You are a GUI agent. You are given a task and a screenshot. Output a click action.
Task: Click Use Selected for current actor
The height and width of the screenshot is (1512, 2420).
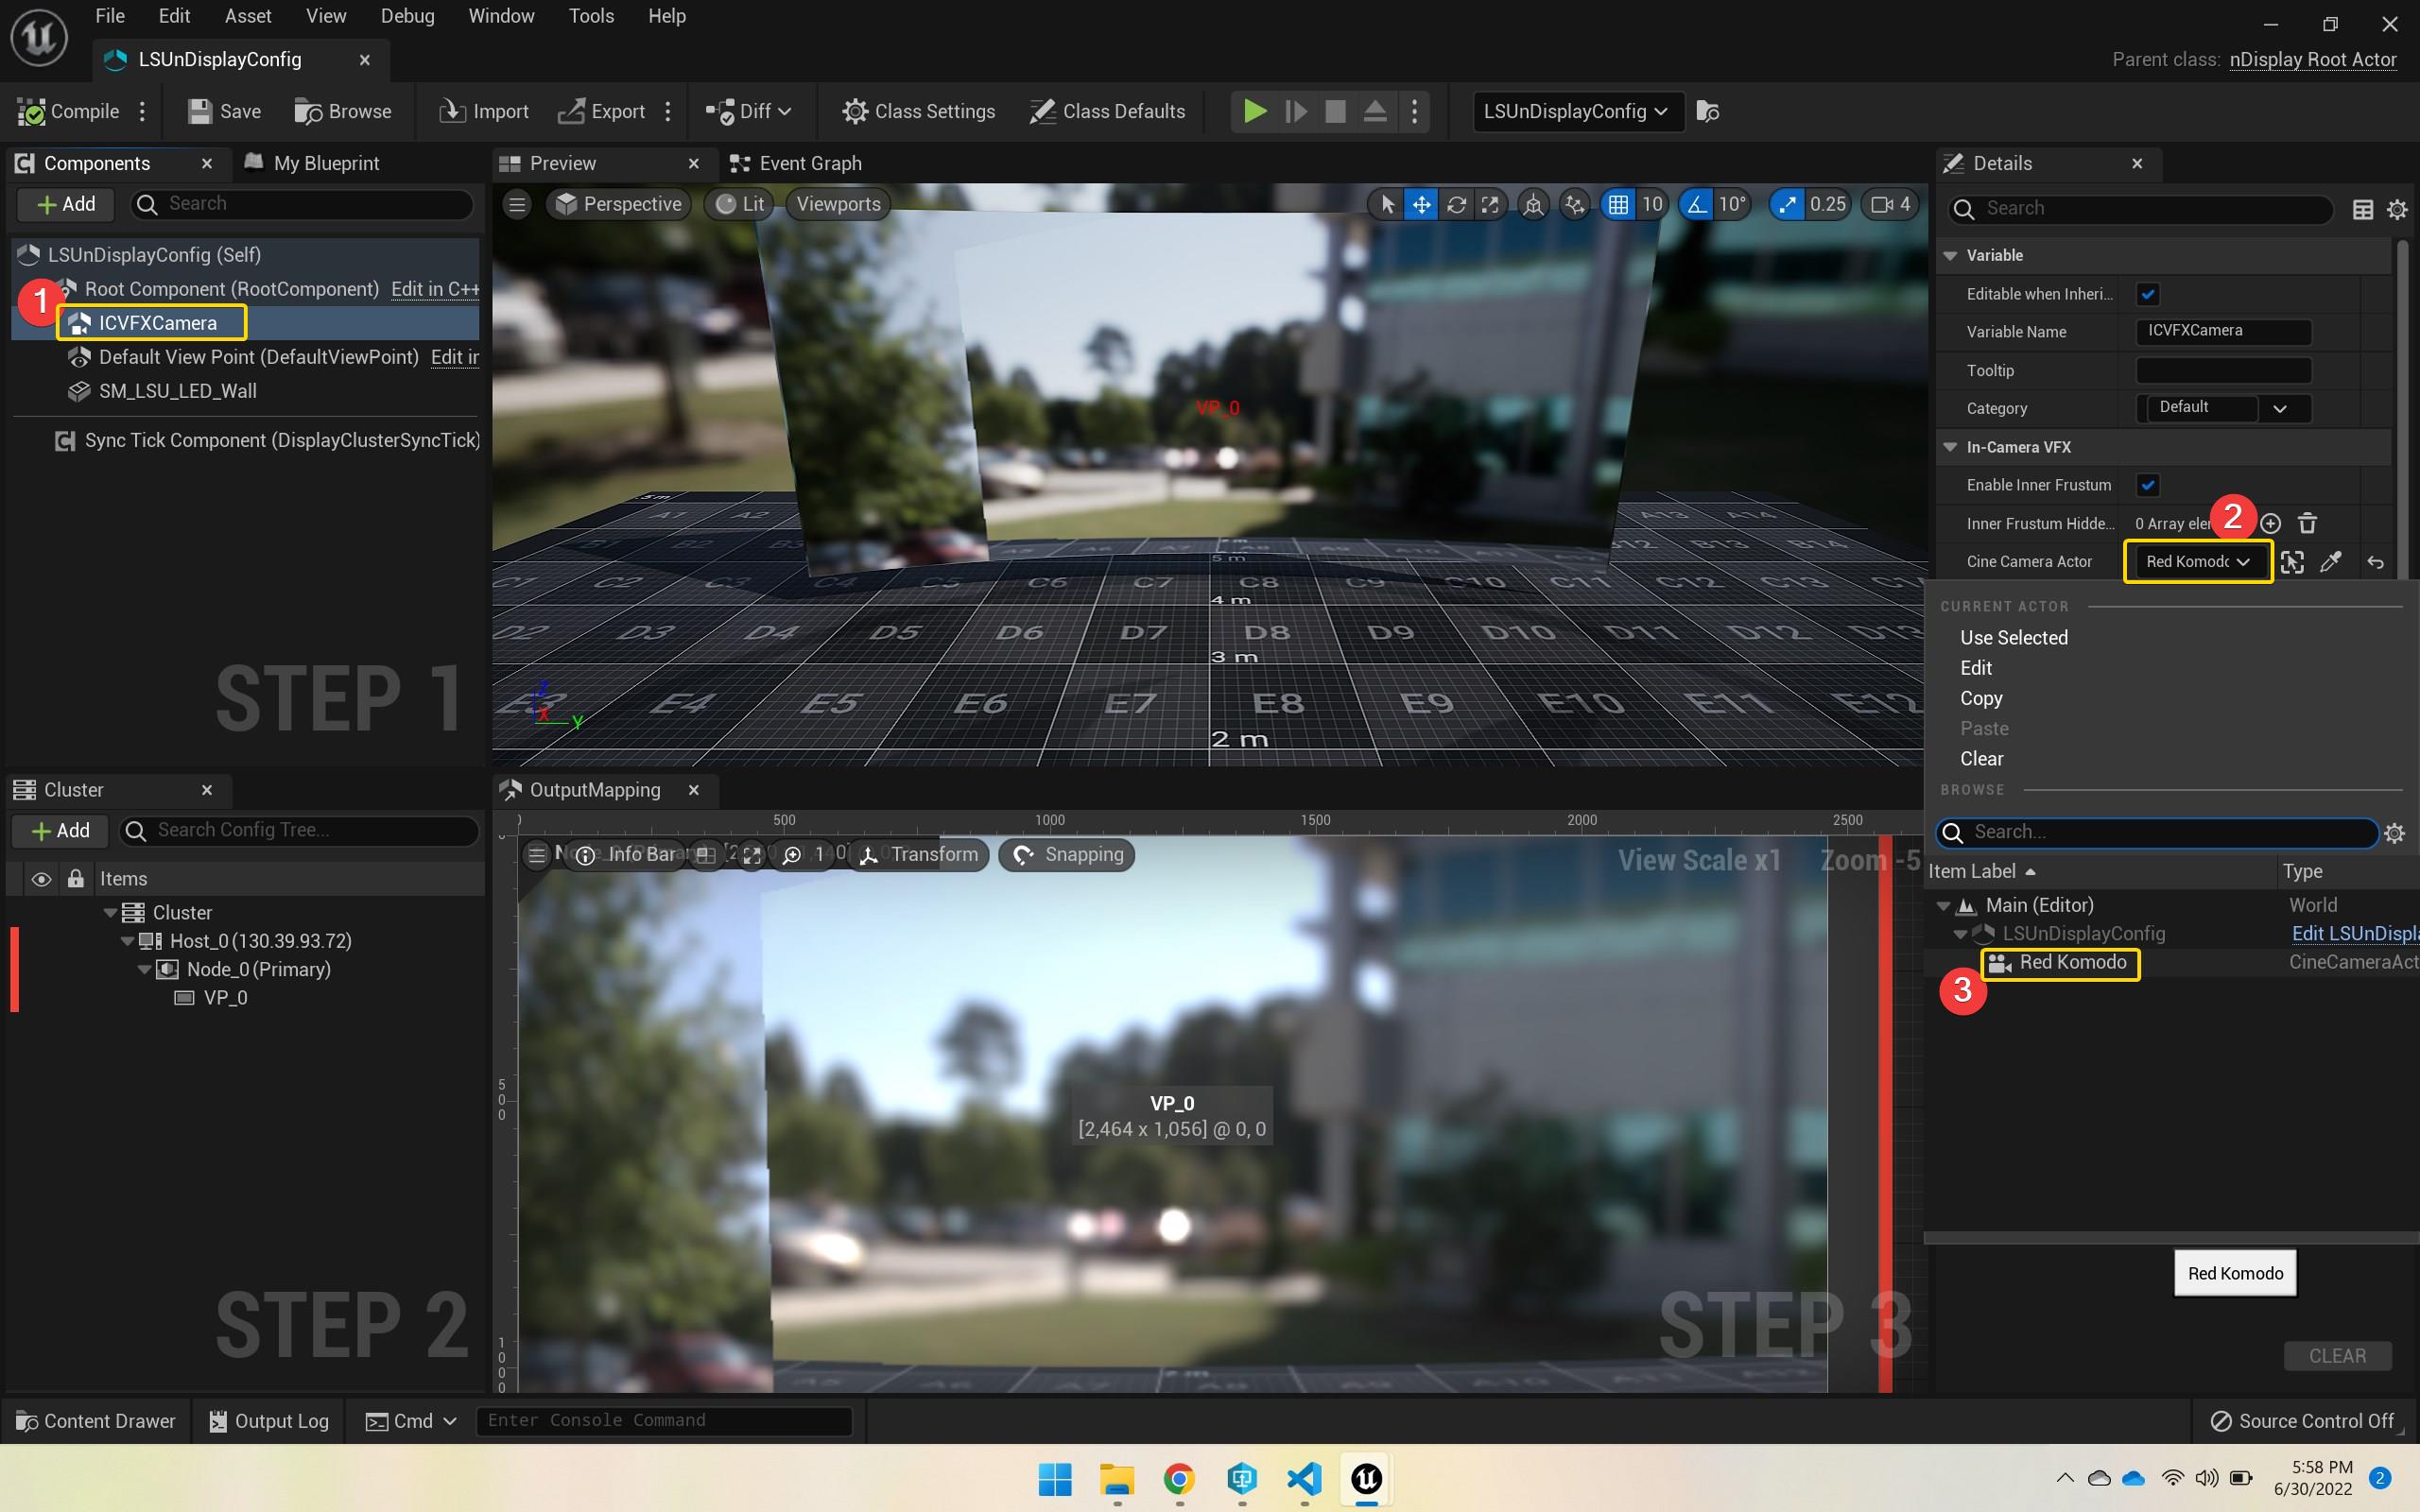click(2014, 636)
